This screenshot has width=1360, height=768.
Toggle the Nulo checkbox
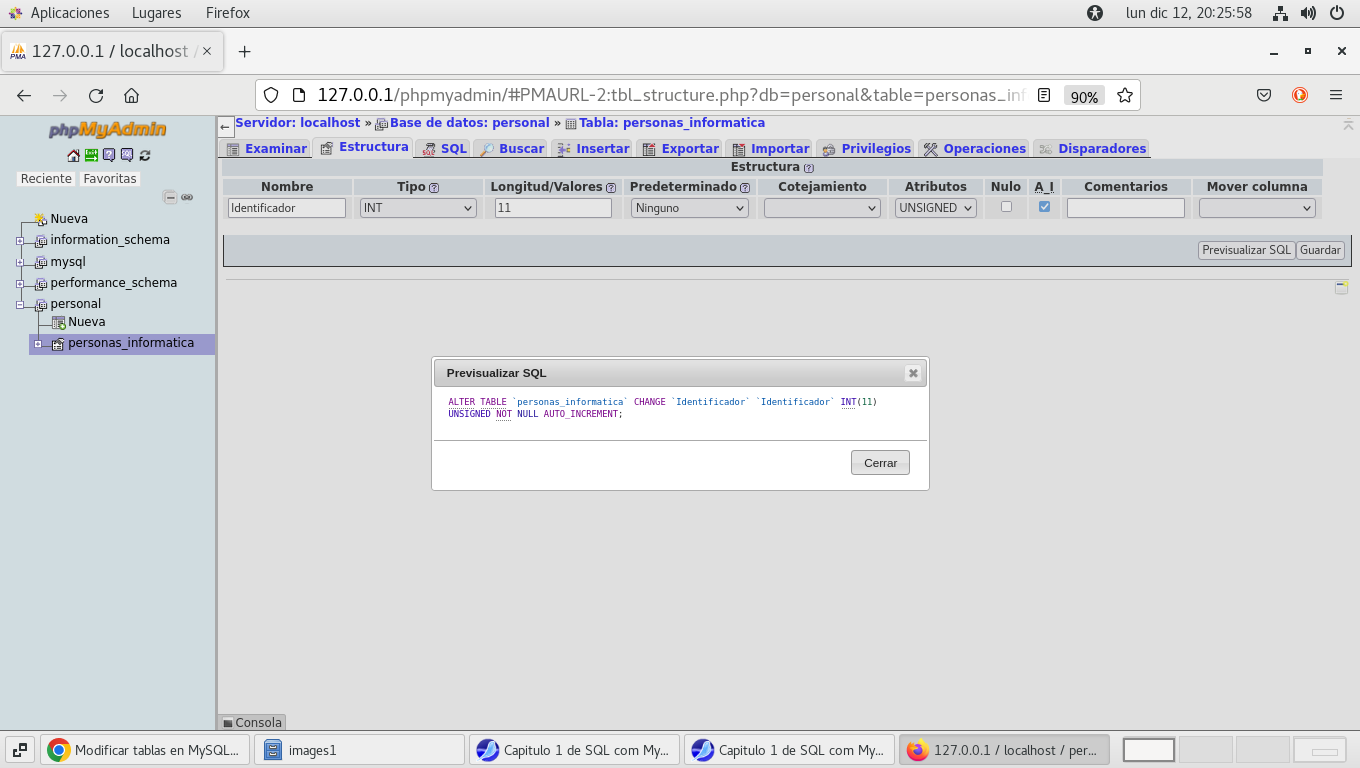[1006, 207]
